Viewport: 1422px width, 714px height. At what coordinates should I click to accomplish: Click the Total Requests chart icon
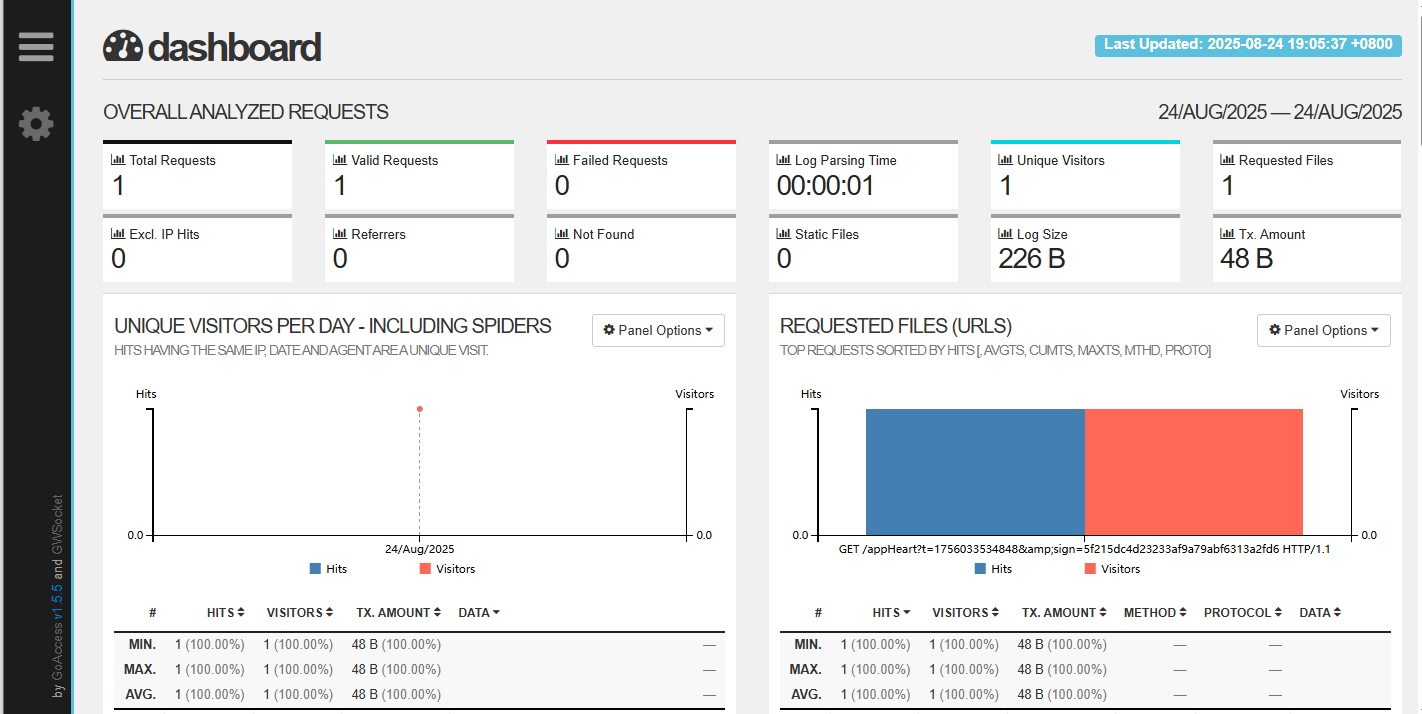[117, 160]
